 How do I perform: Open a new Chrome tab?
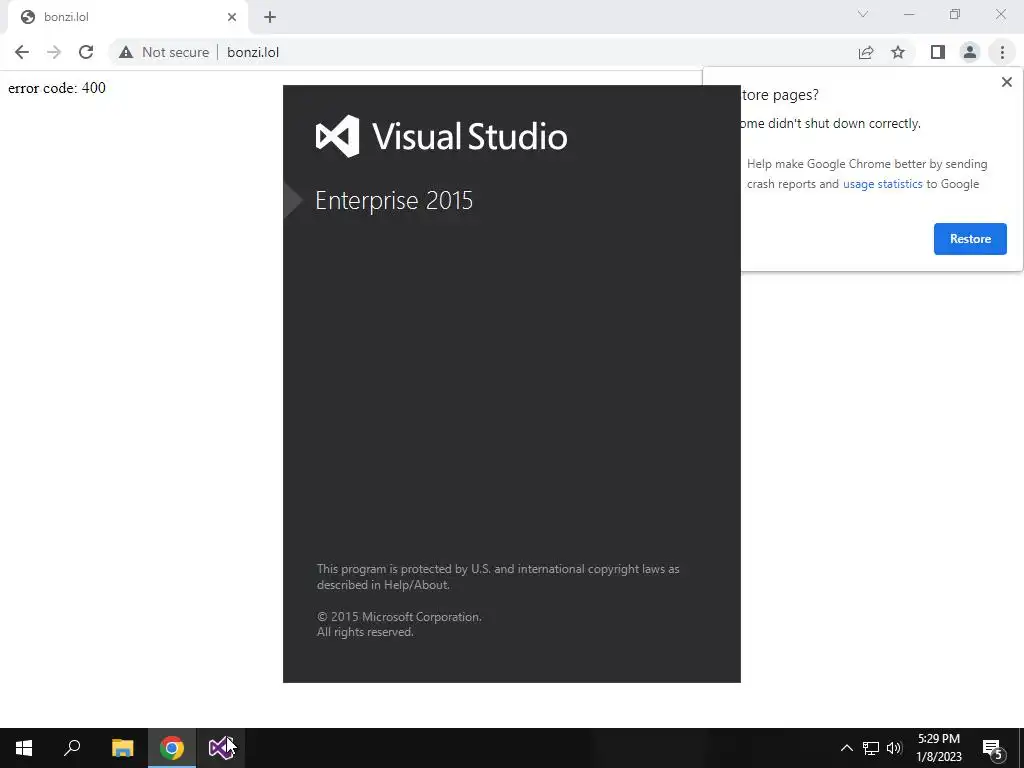pos(270,17)
